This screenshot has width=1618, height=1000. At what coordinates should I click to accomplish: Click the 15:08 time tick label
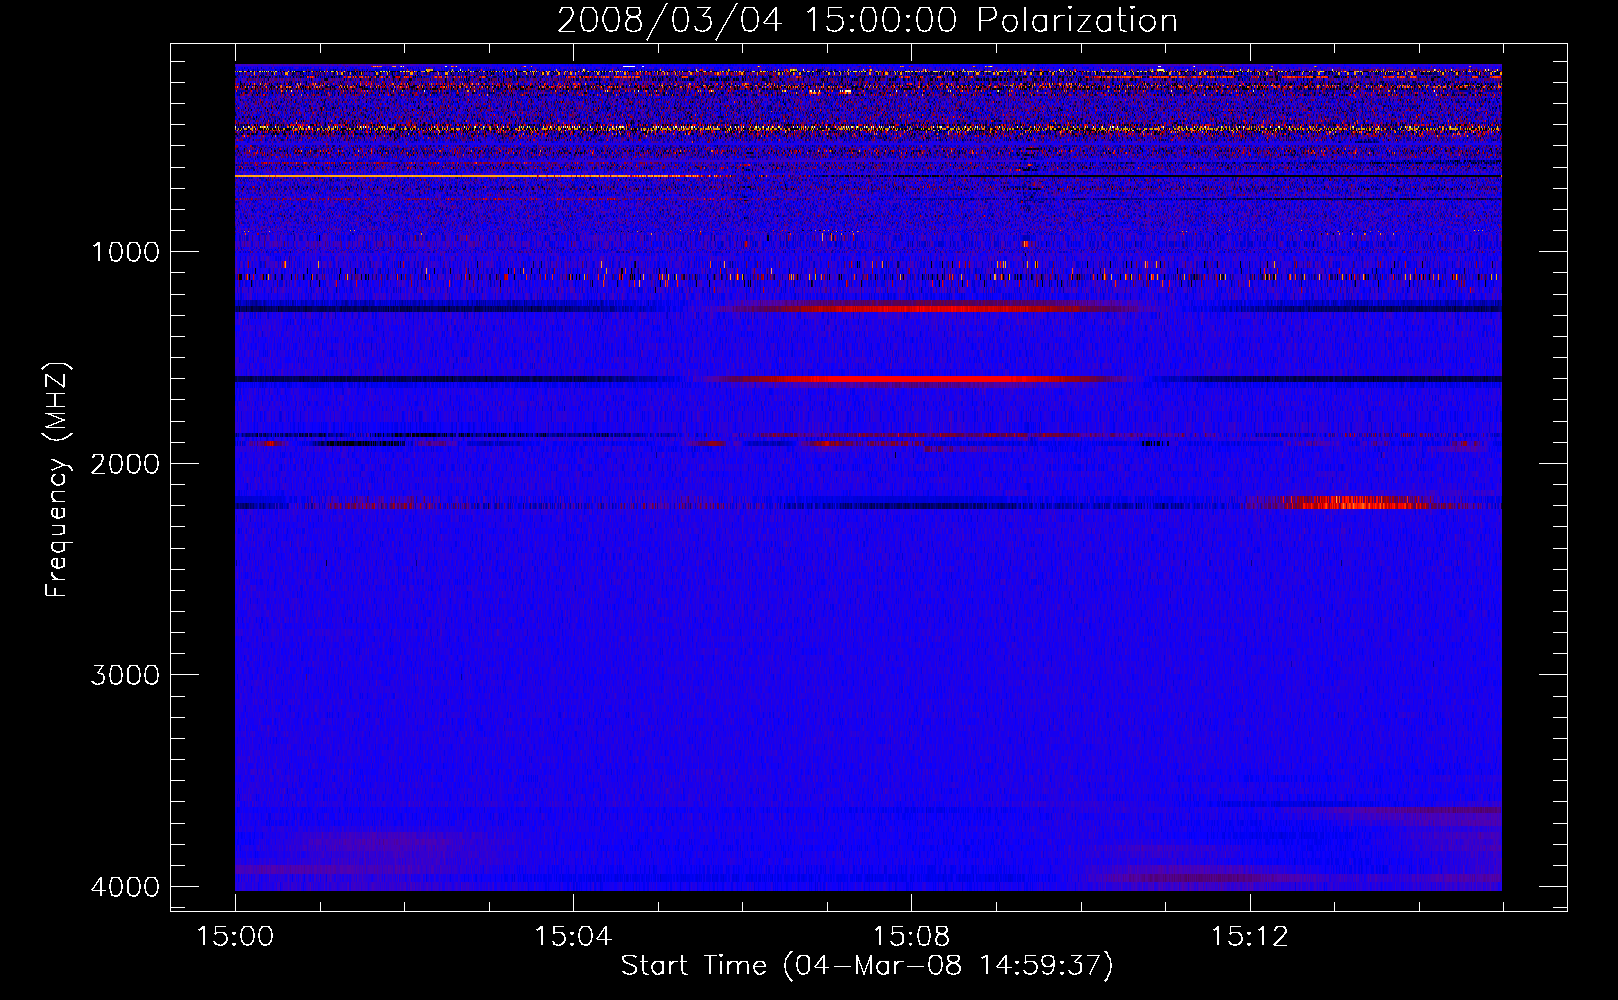point(911,936)
